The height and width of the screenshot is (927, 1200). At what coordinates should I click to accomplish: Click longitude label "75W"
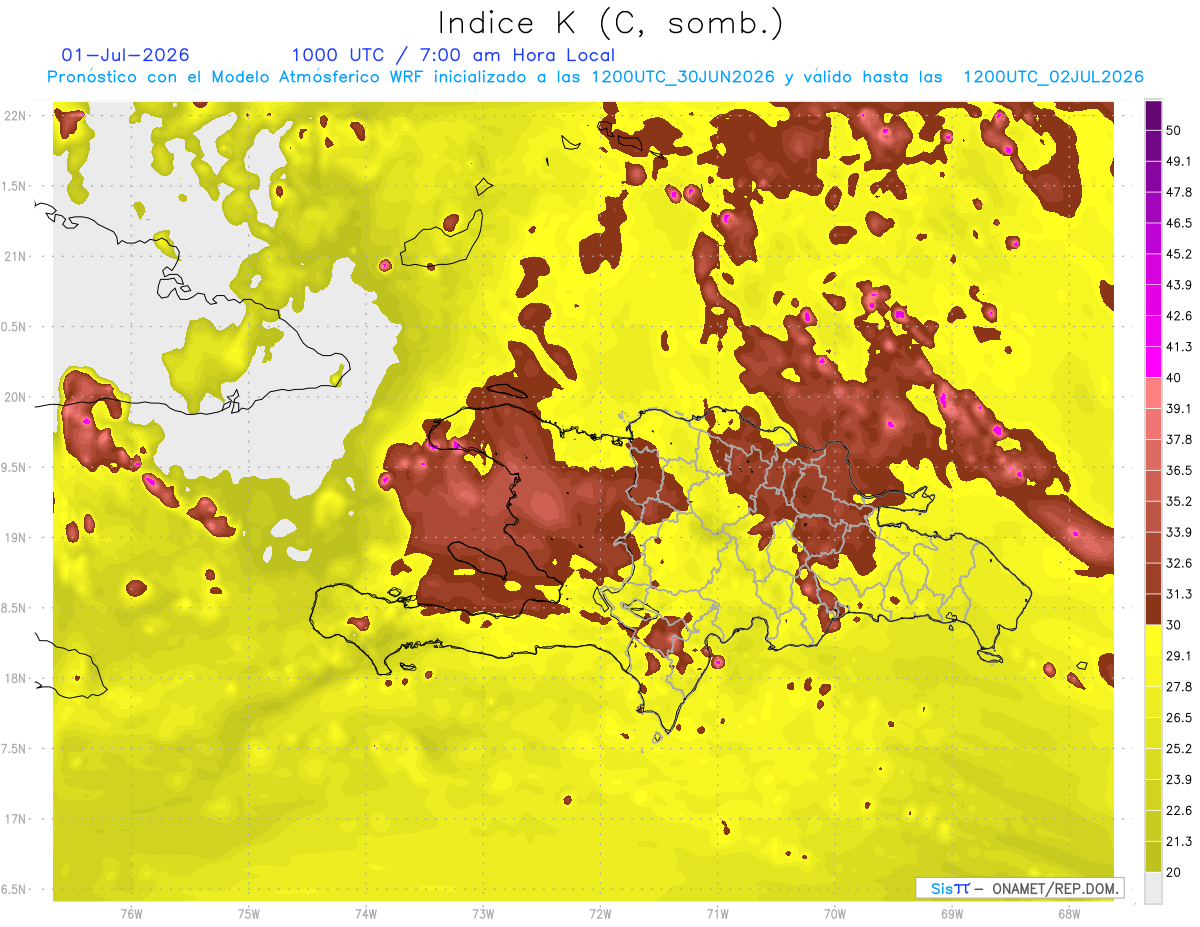click(x=248, y=914)
